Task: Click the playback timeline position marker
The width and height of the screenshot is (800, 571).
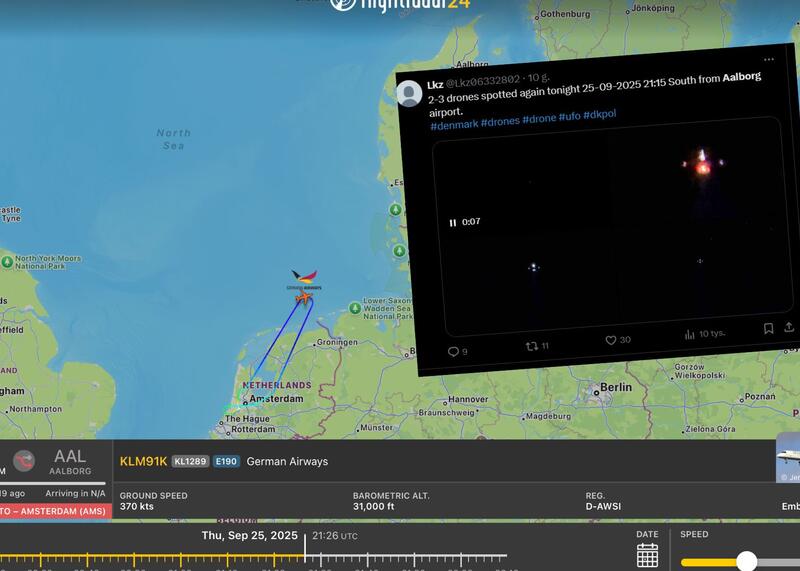Action: click(x=305, y=549)
